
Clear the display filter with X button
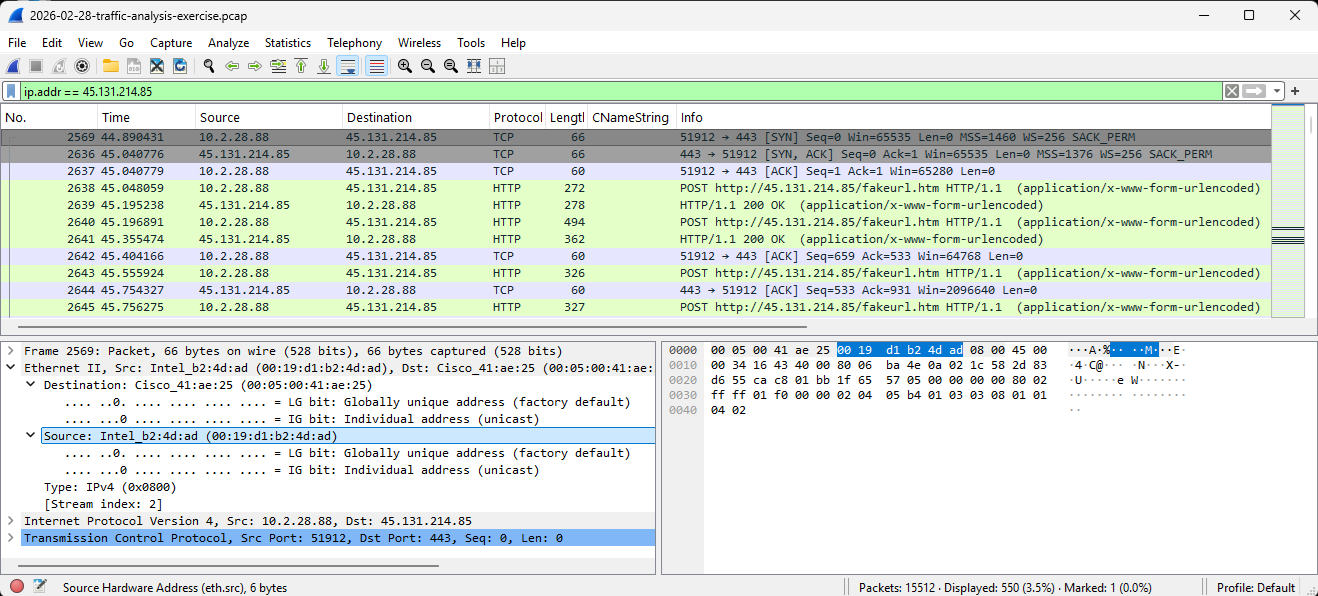1232,91
